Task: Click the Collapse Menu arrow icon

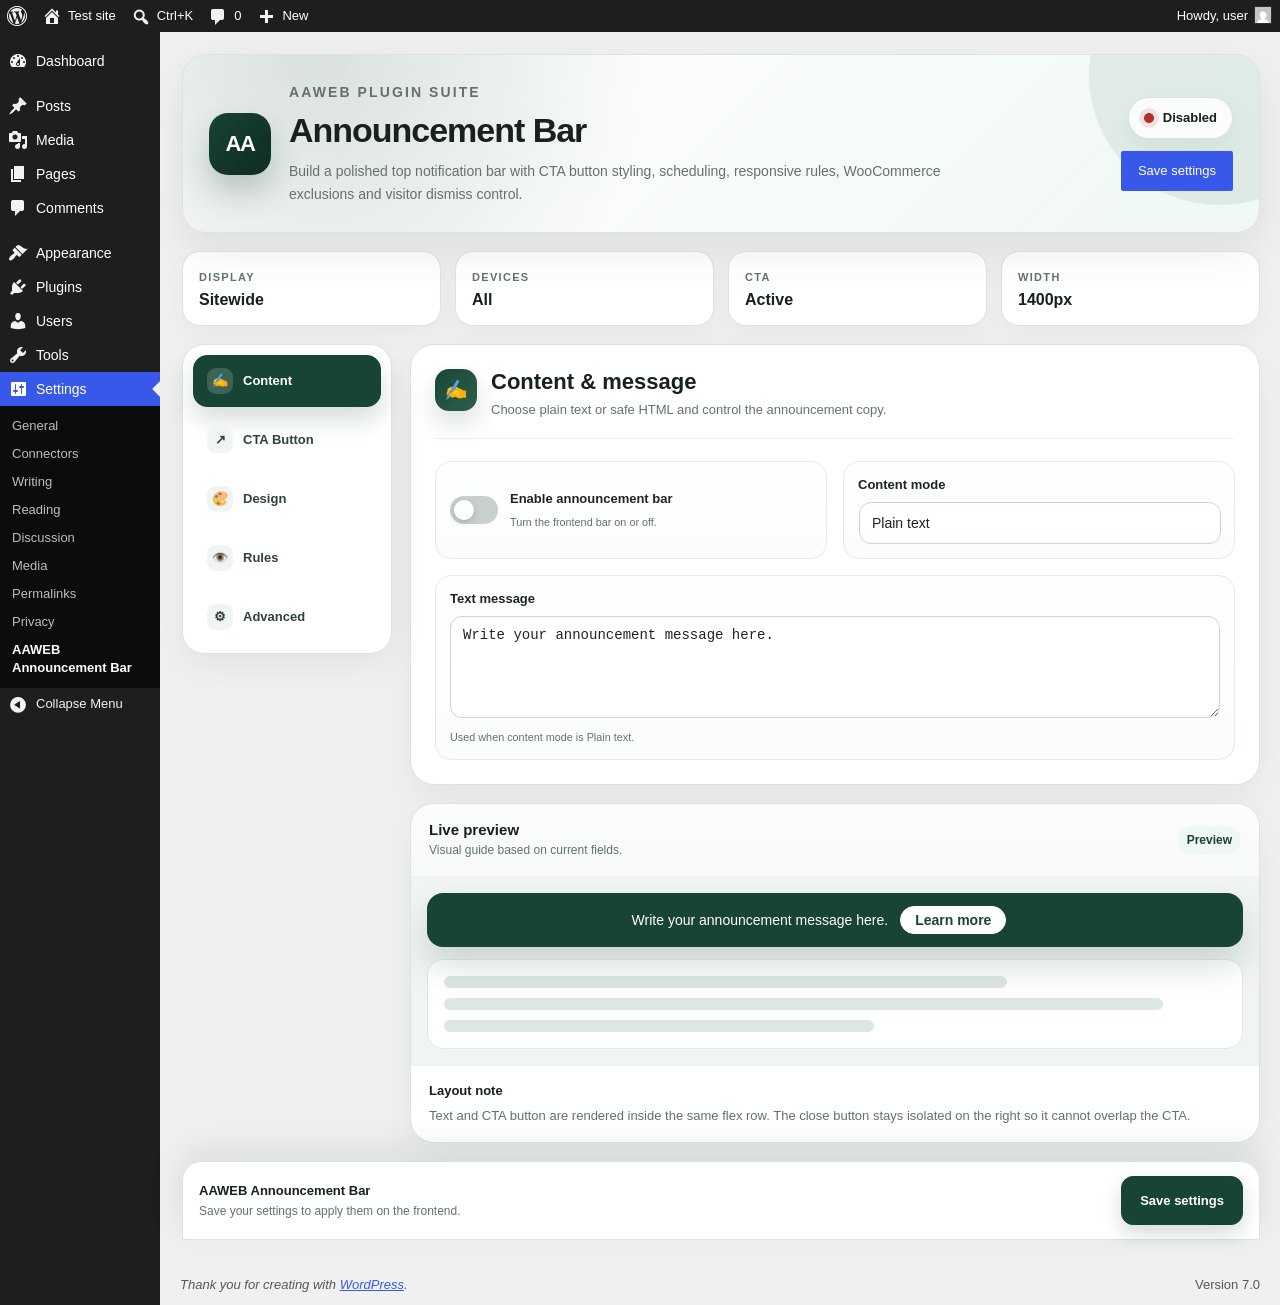Action: pos(18,705)
